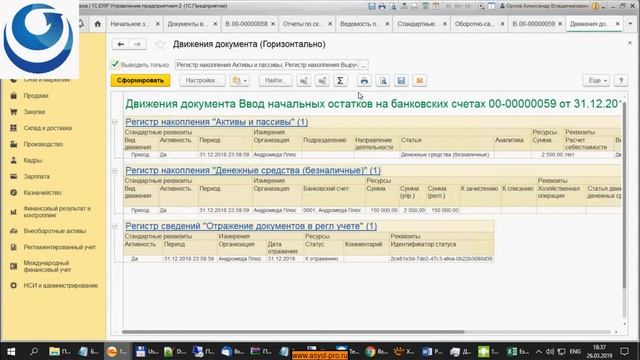The height and width of the screenshot is (360, 640).
Task: Open the Windows Start menu
Action: click(x=11, y=351)
